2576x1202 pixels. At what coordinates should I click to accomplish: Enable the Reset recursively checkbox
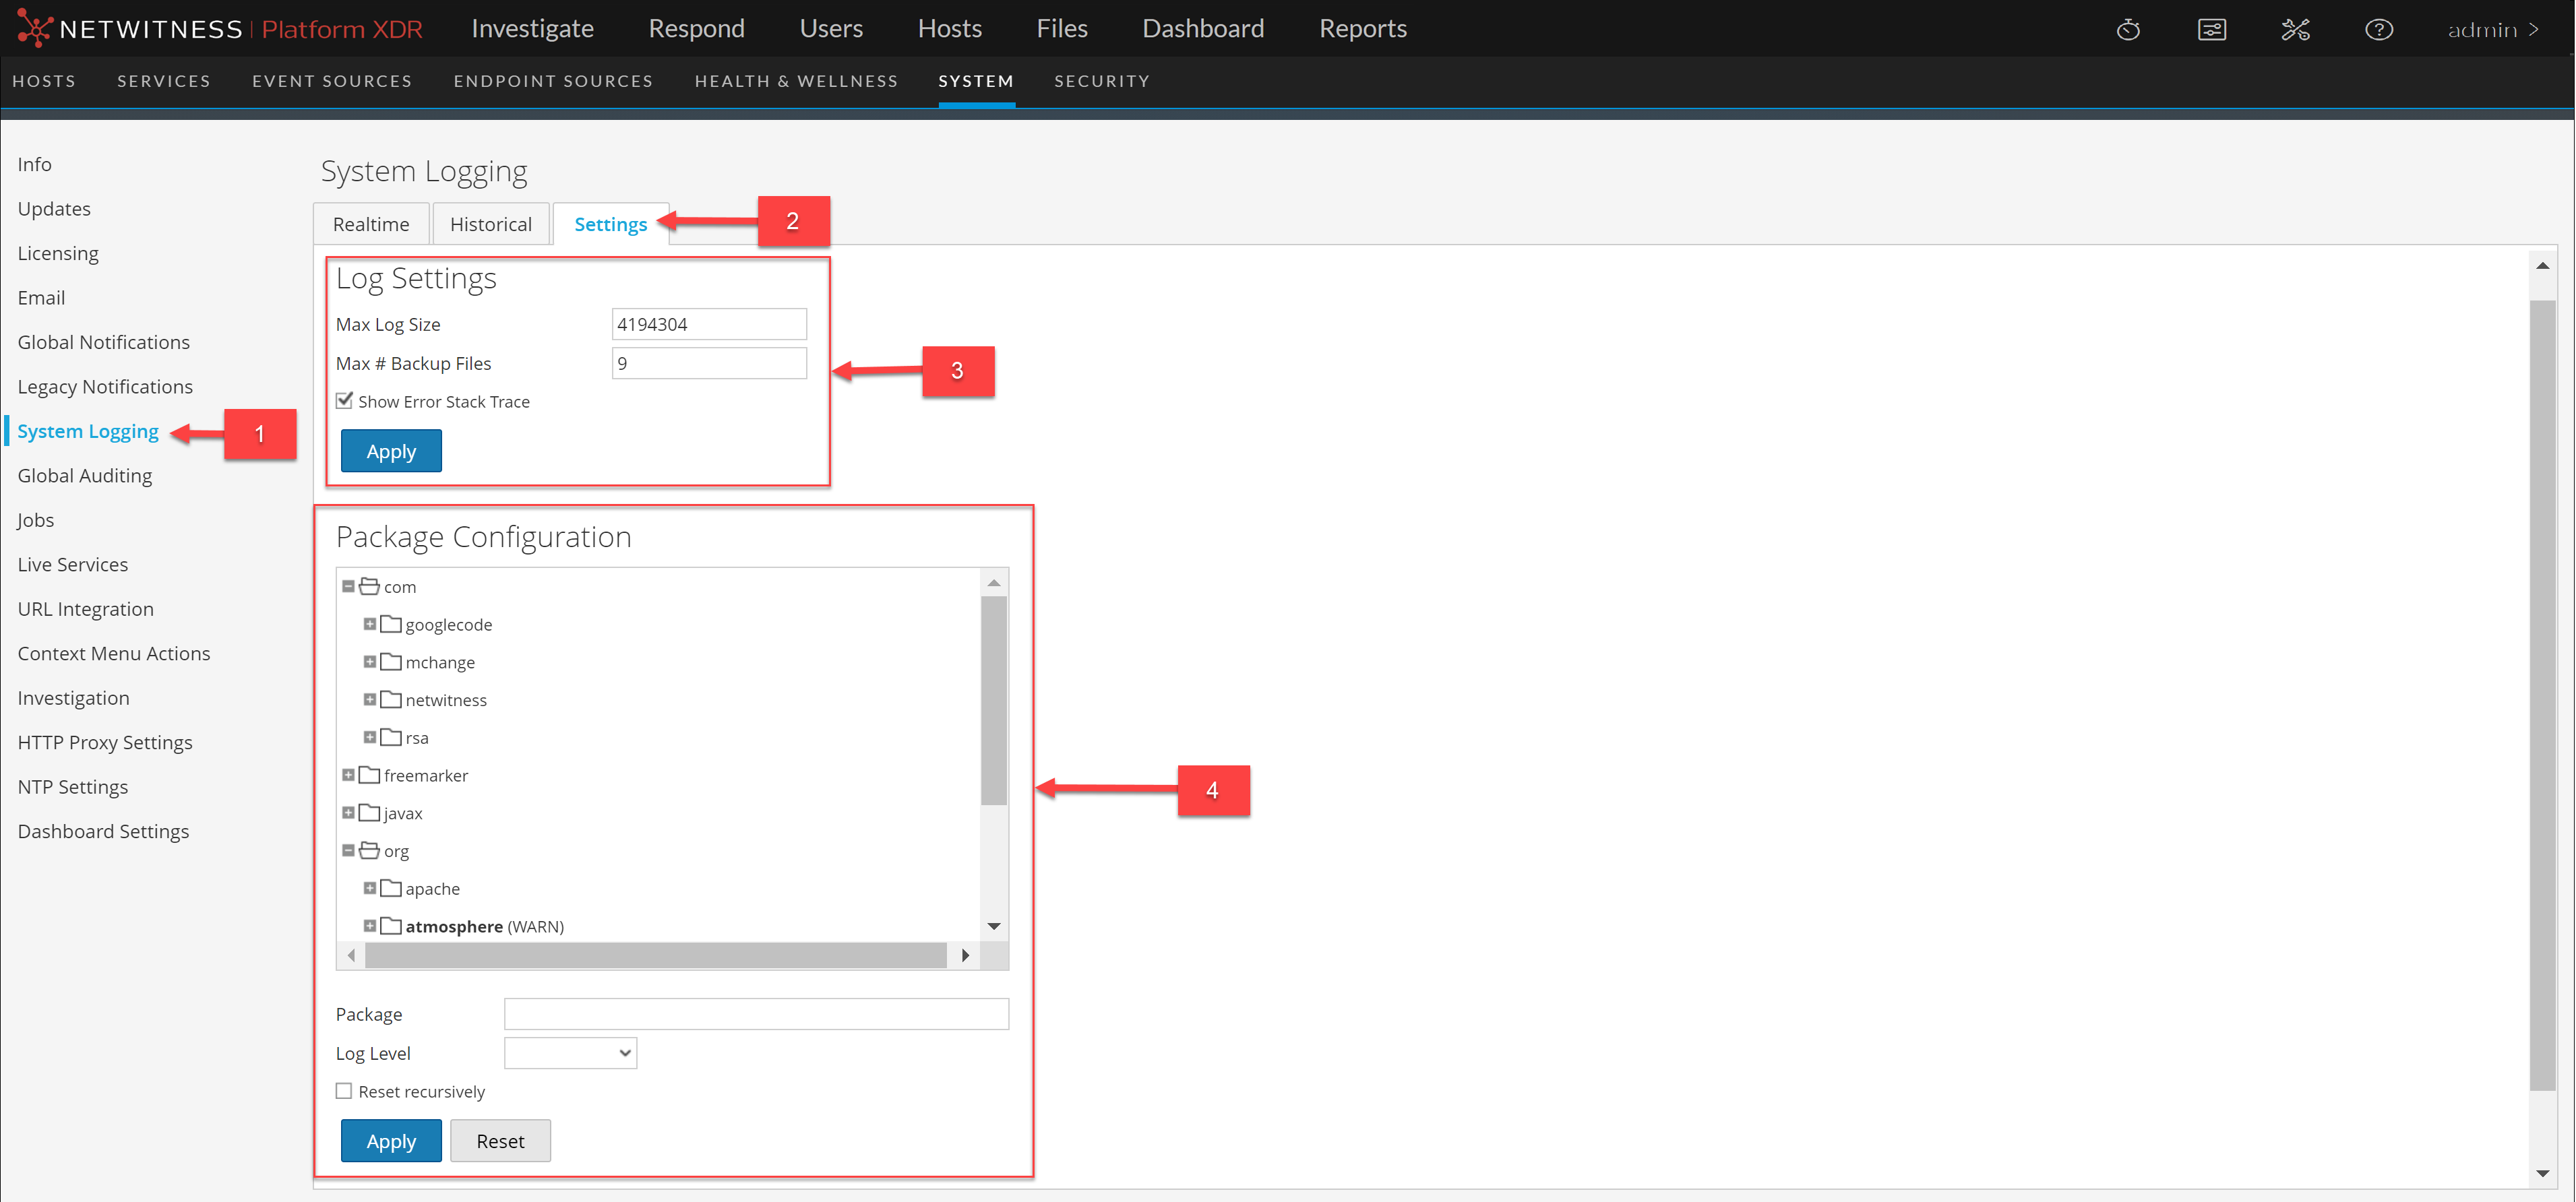coord(344,1091)
